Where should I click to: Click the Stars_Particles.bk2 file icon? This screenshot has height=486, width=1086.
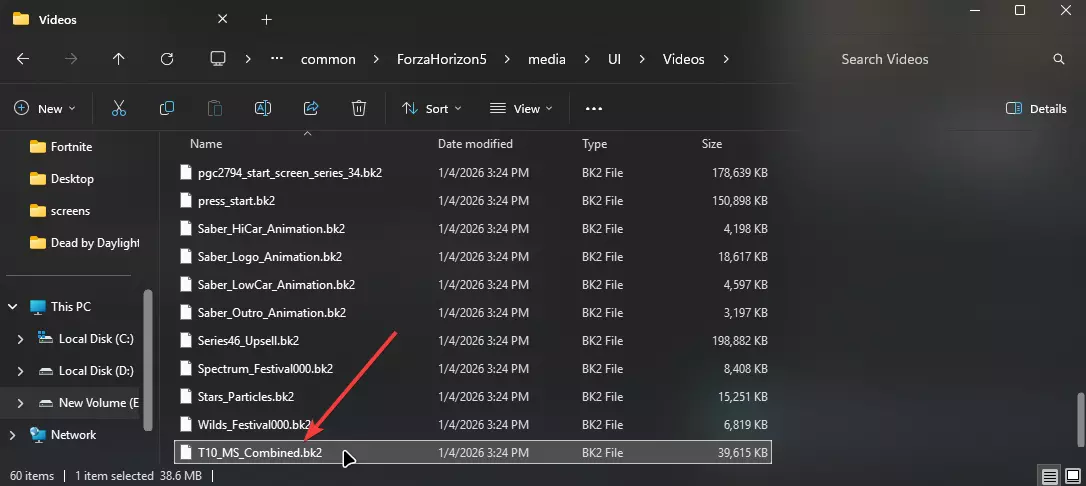185,397
